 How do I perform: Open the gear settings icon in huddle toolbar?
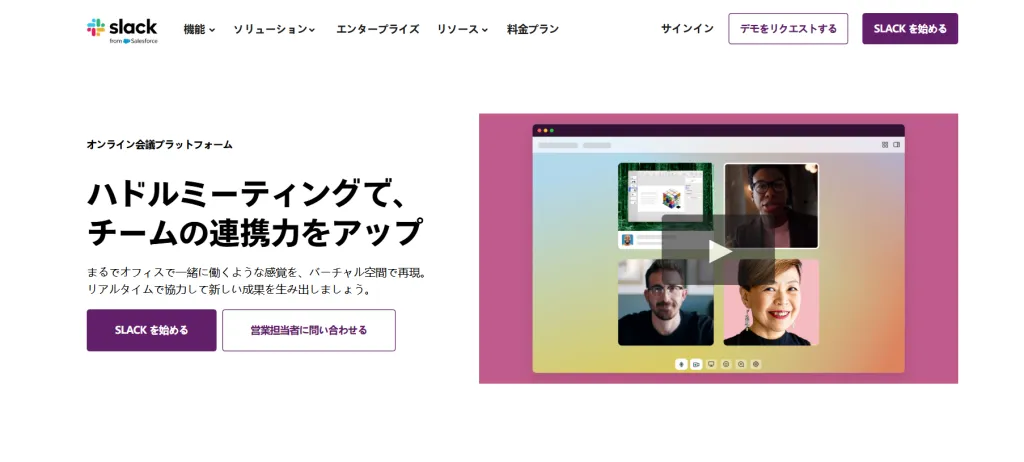(x=756, y=364)
